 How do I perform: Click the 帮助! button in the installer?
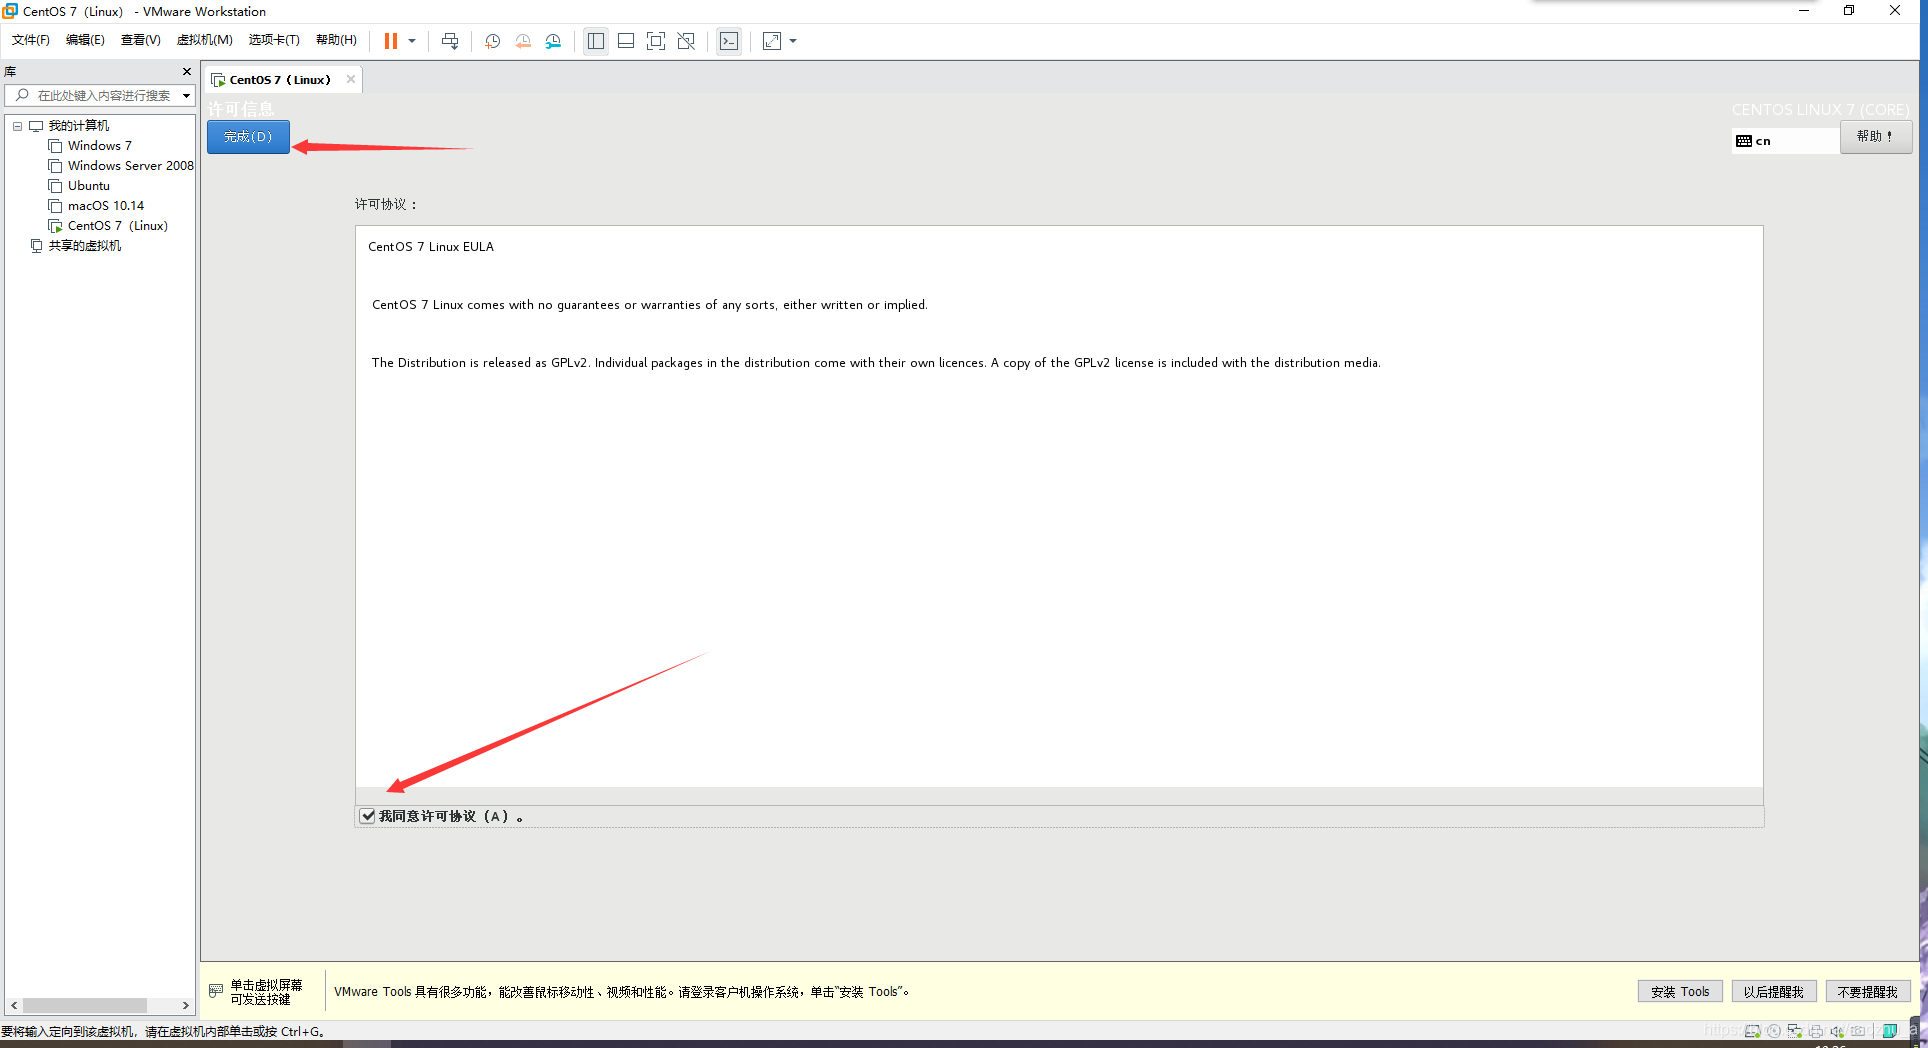click(1876, 137)
